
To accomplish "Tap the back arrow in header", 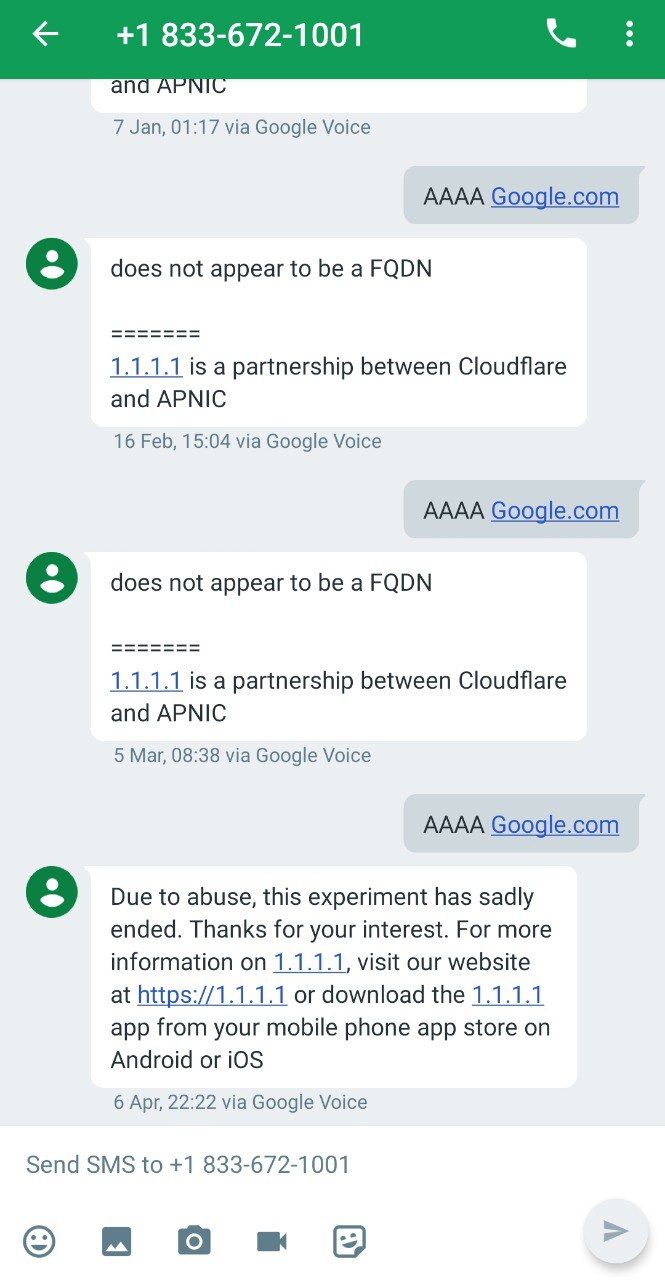I will pyautogui.click(x=46, y=35).
